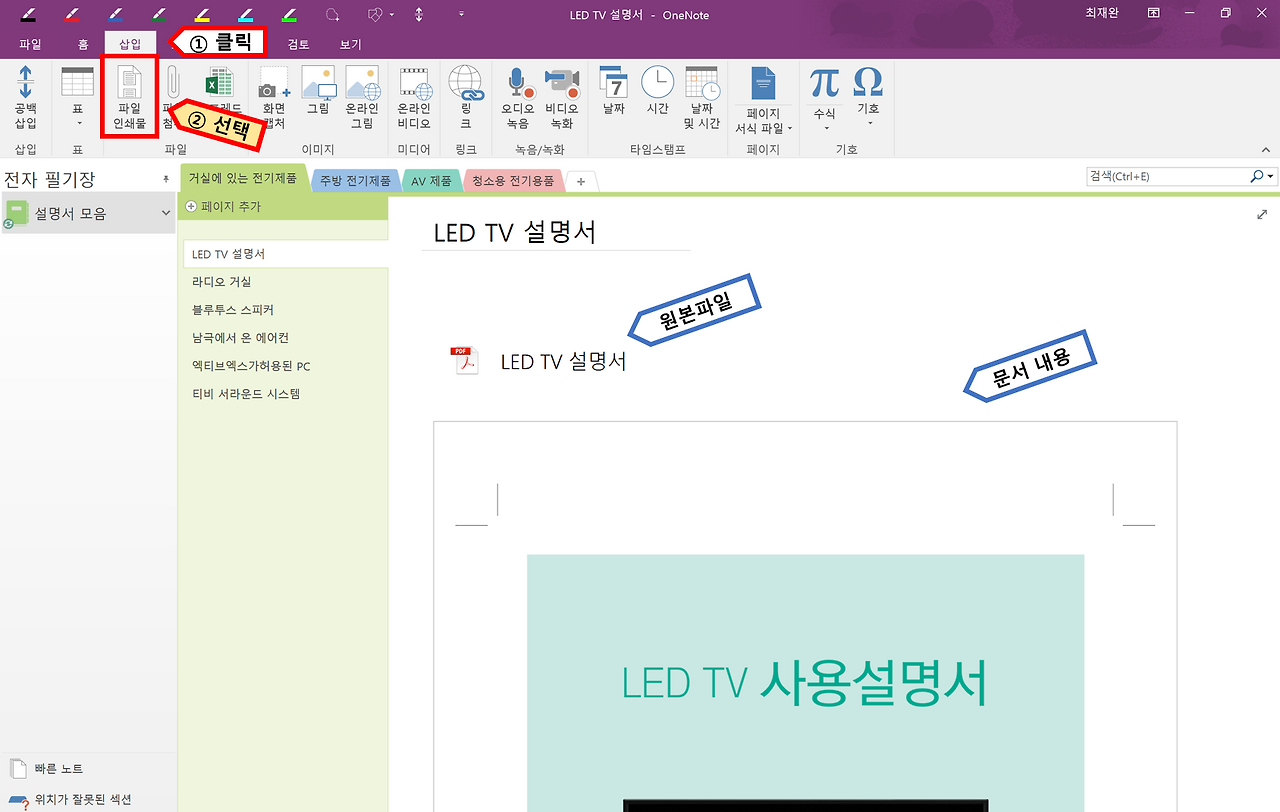Image resolution: width=1280 pixels, height=812 pixels.
Task: Pick the bright green highlighter pen
Action: click(289, 14)
